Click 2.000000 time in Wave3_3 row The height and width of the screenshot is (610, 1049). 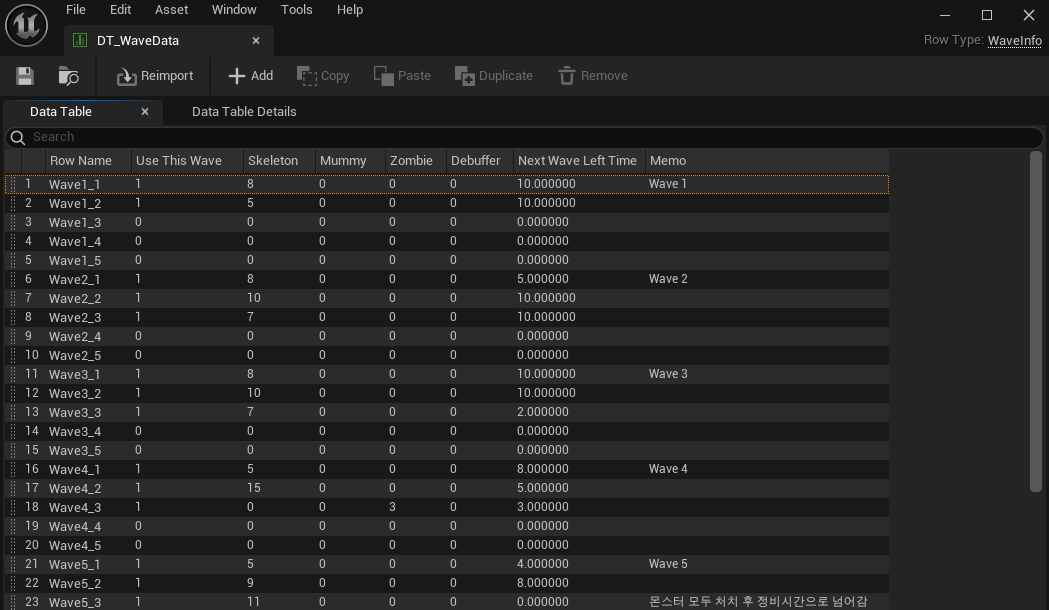[x=543, y=412]
